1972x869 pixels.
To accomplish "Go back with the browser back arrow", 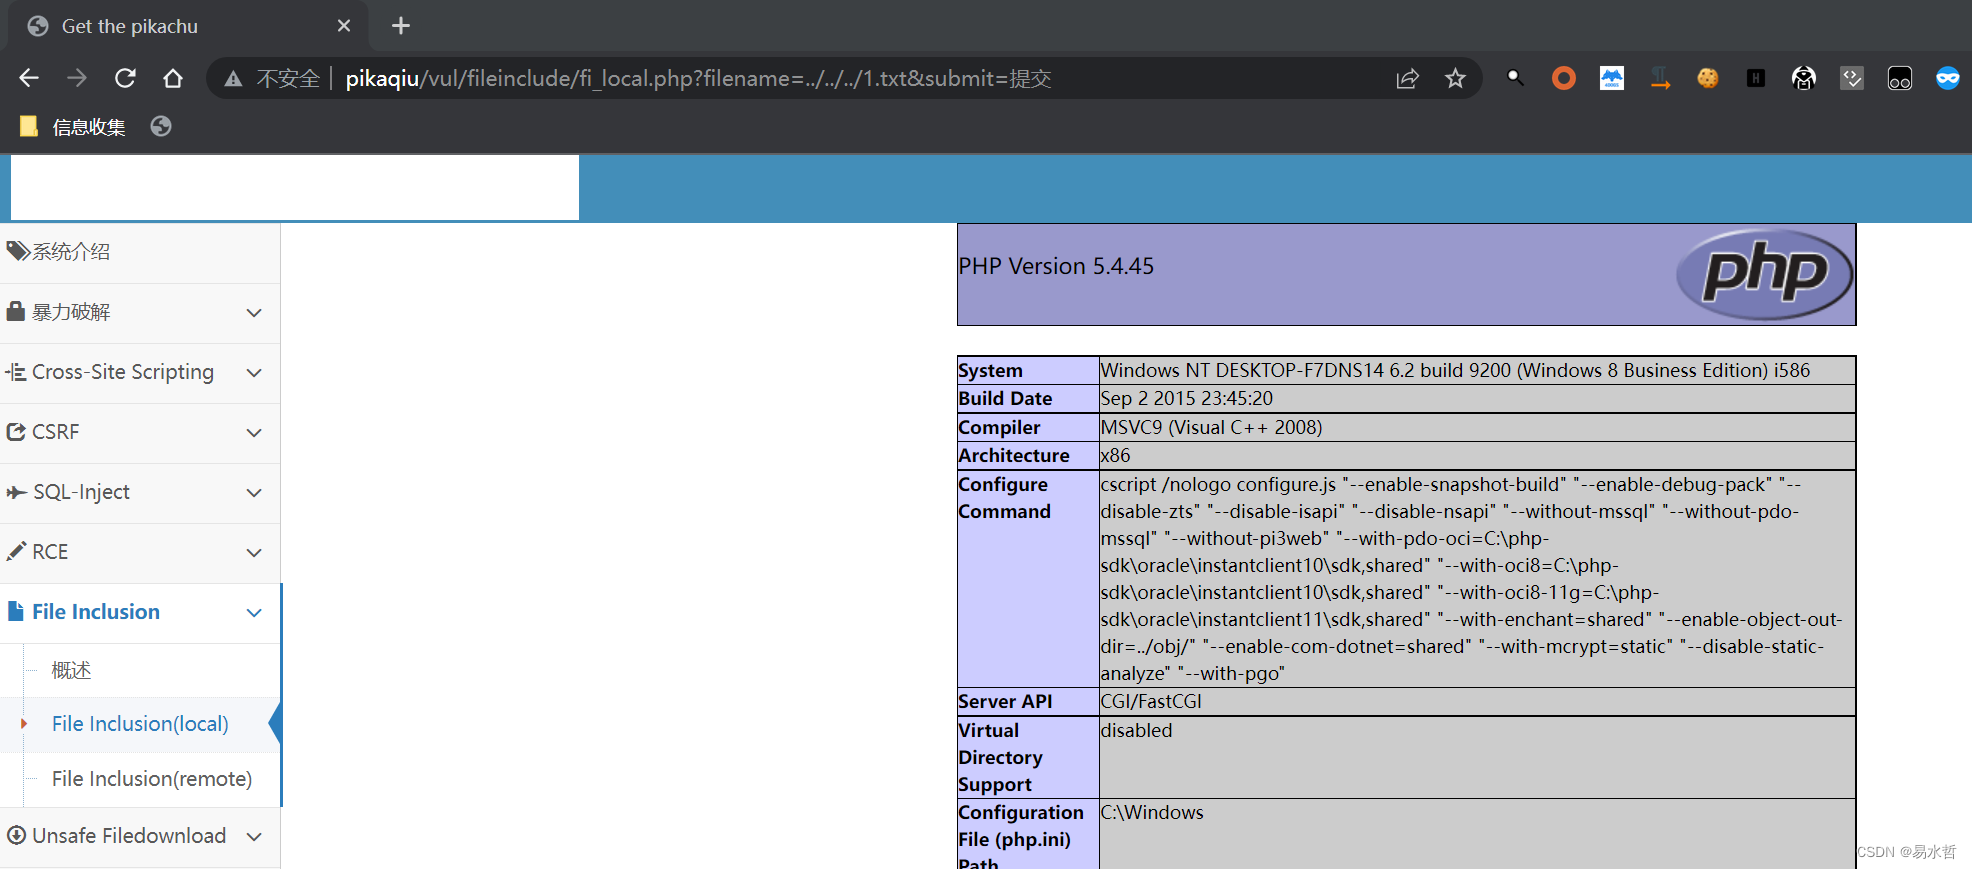I will (29, 78).
